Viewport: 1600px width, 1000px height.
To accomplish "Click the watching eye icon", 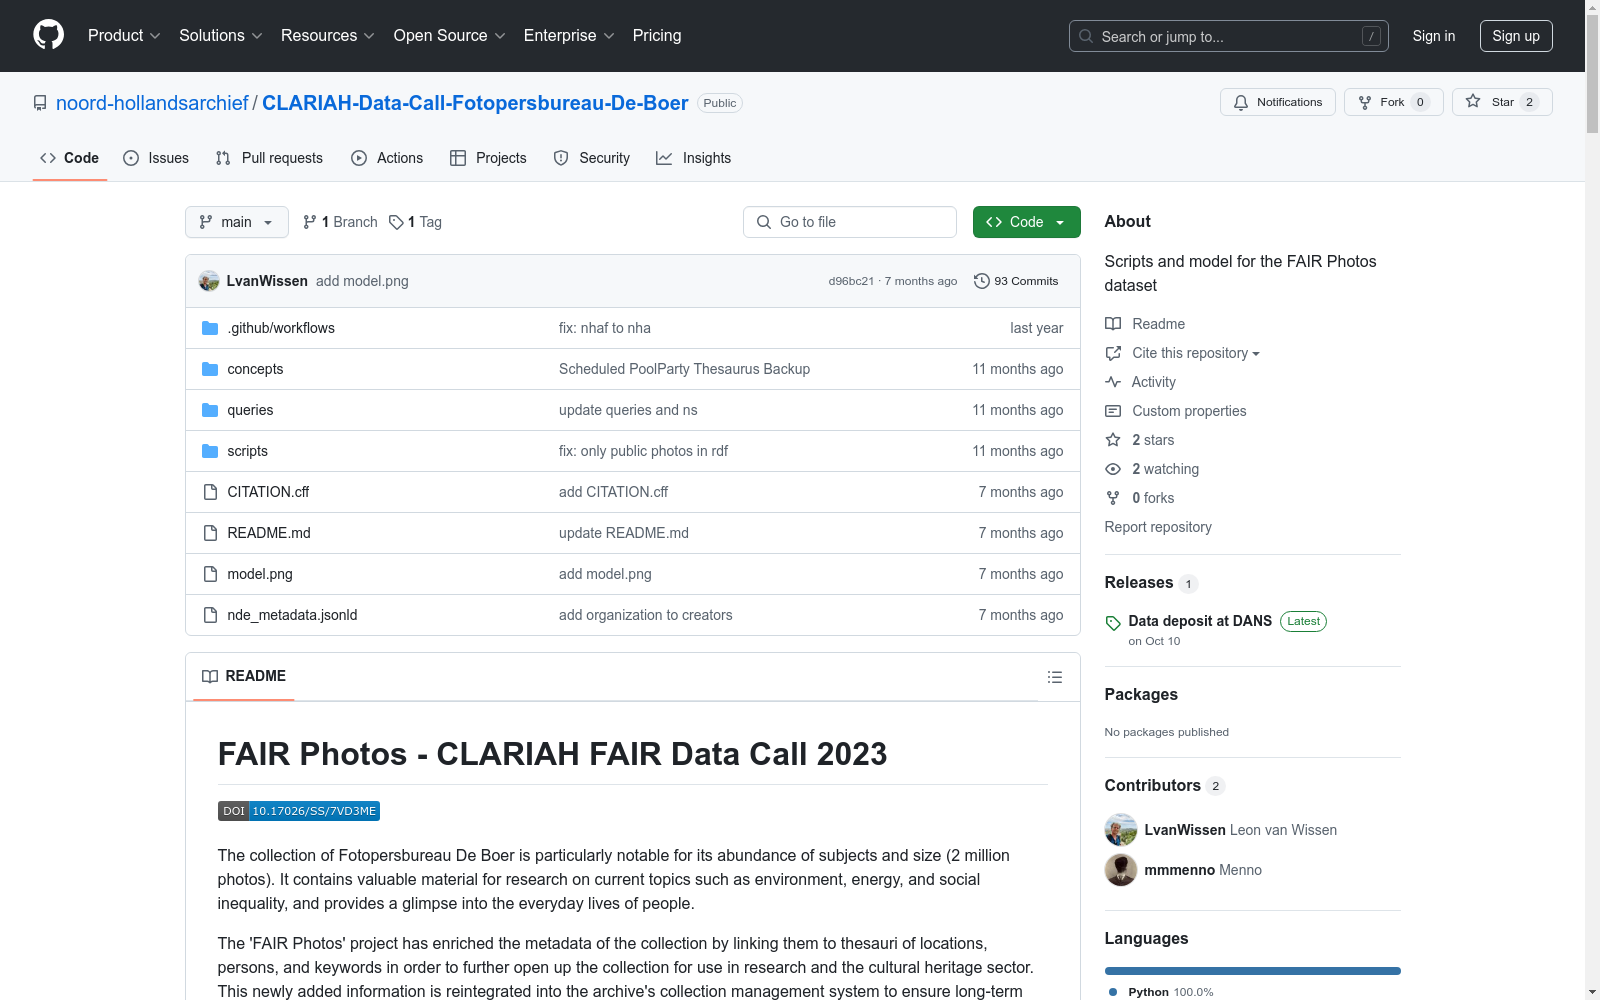I will 1113,469.
